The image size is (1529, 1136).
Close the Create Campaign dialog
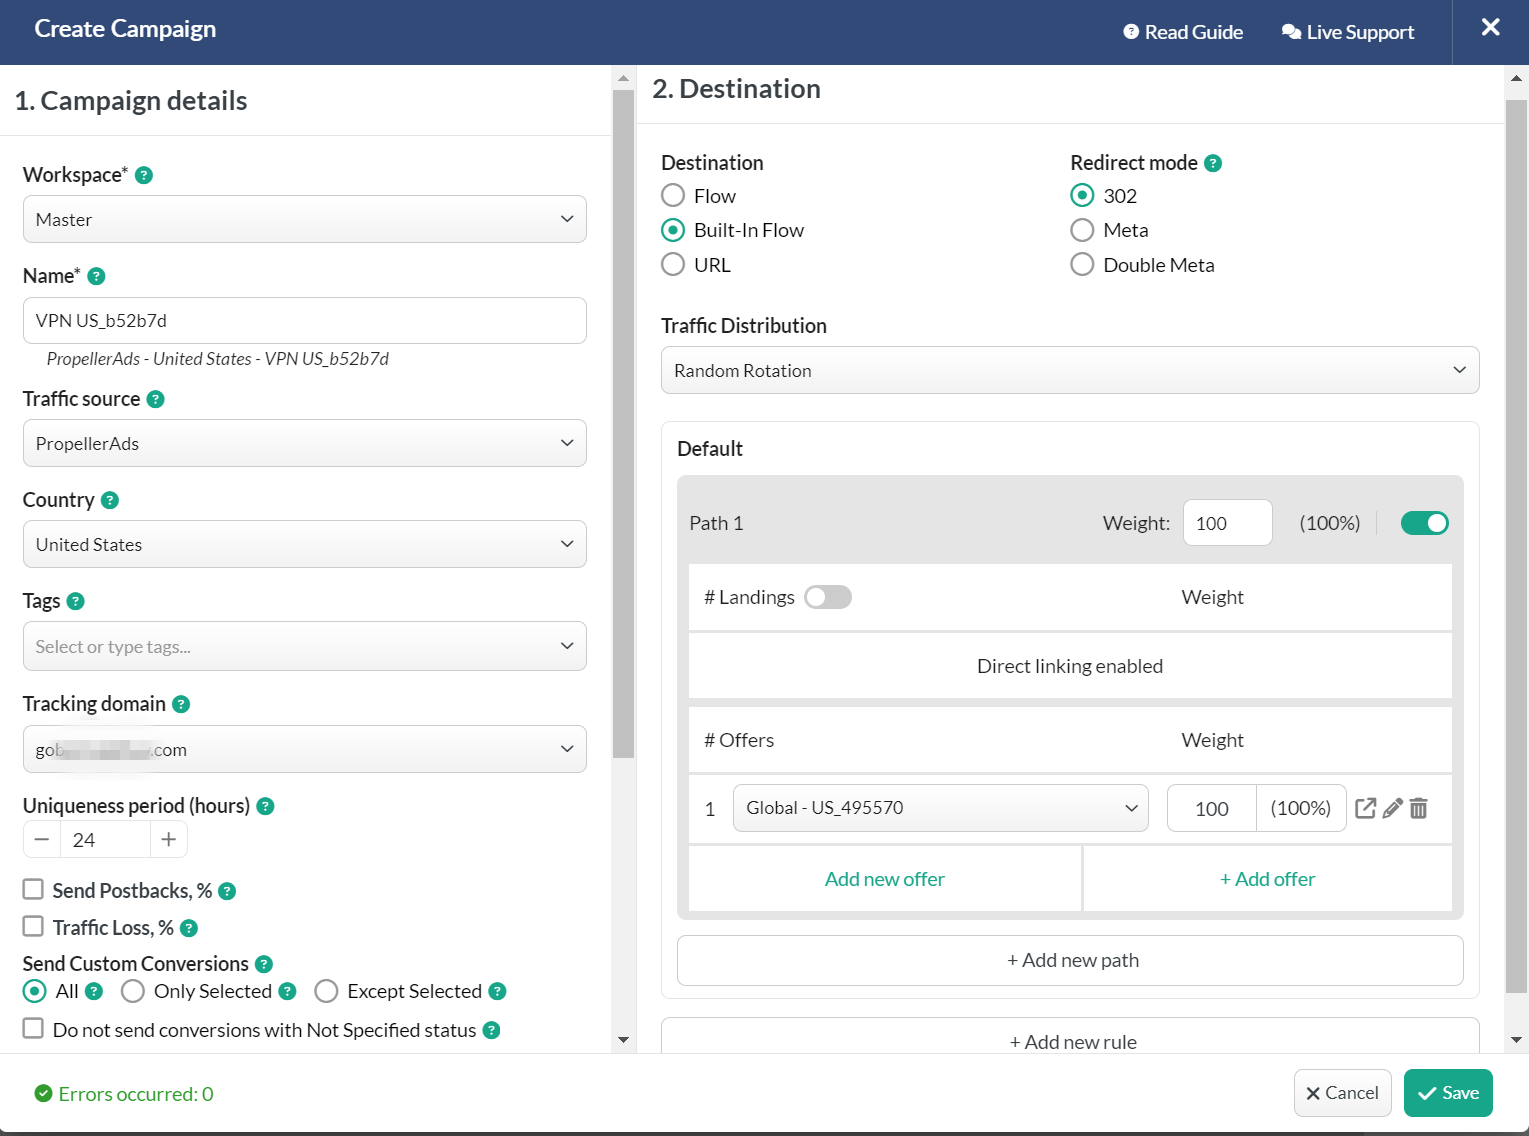[x=1490, y=28]
